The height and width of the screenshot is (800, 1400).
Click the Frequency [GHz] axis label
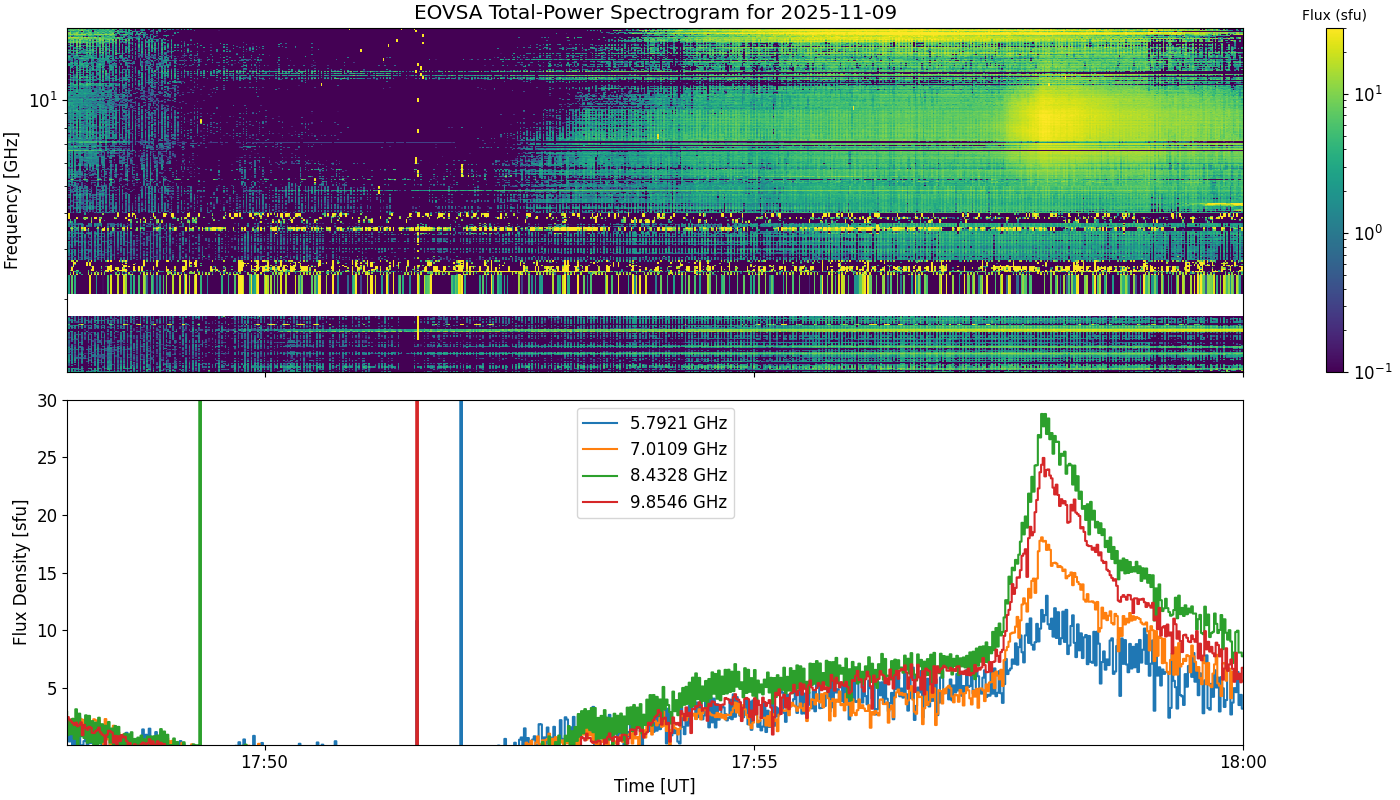tap(12, 200)
